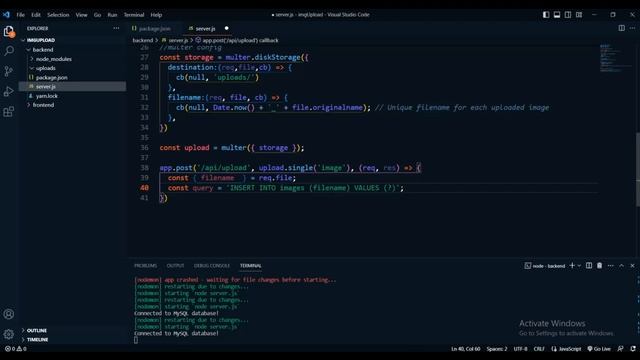The height and width of the screenshot is (360, 640).
Task: Click backend breadcrumb segment
Action: click(142, 40)
